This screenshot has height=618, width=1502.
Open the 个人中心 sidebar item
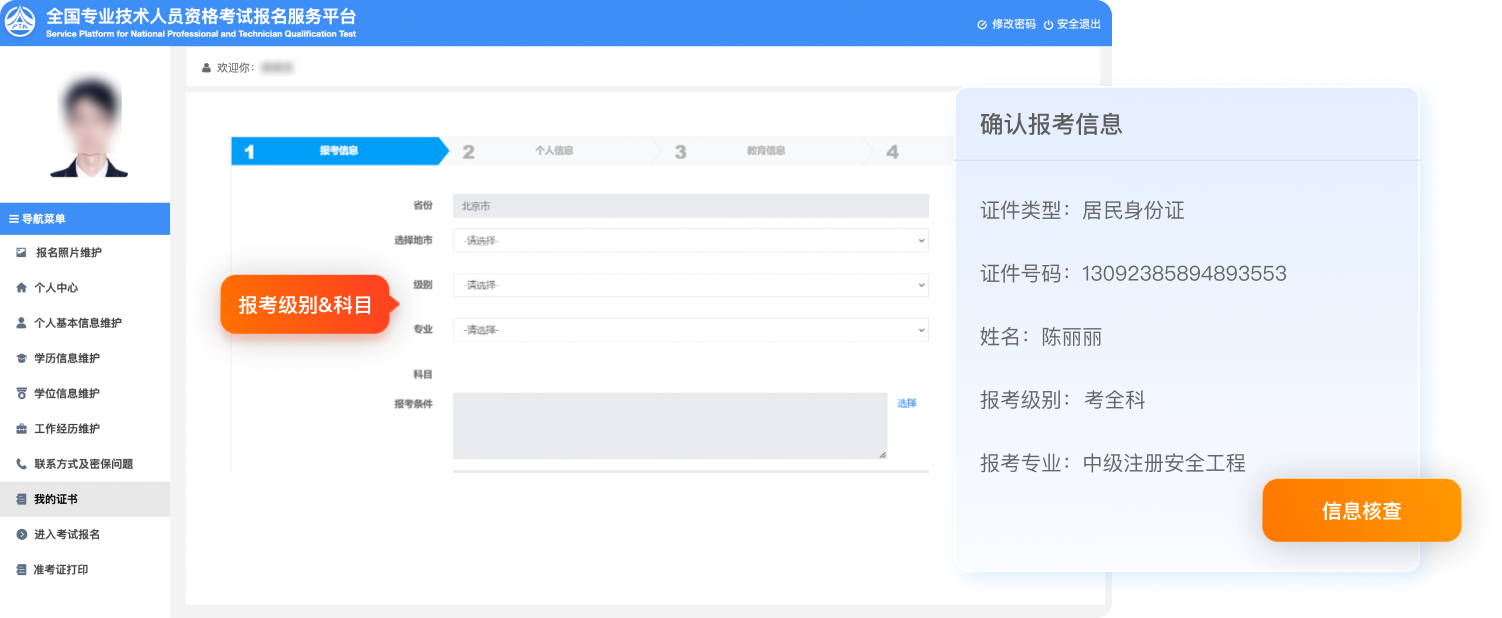coord(50,287)
